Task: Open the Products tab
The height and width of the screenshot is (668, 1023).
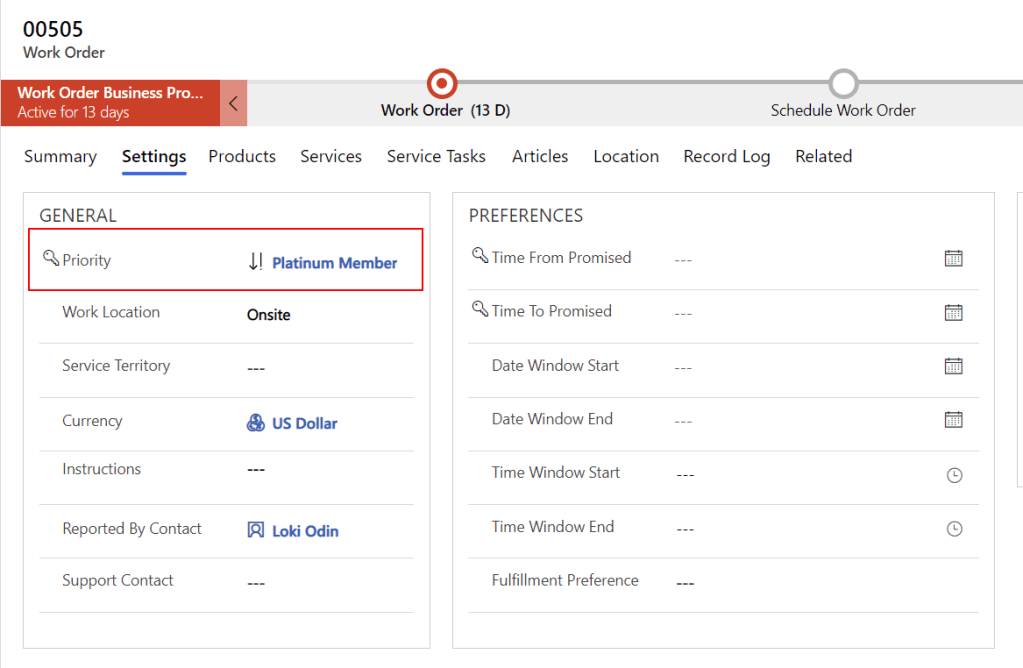Action: (242, 156)
